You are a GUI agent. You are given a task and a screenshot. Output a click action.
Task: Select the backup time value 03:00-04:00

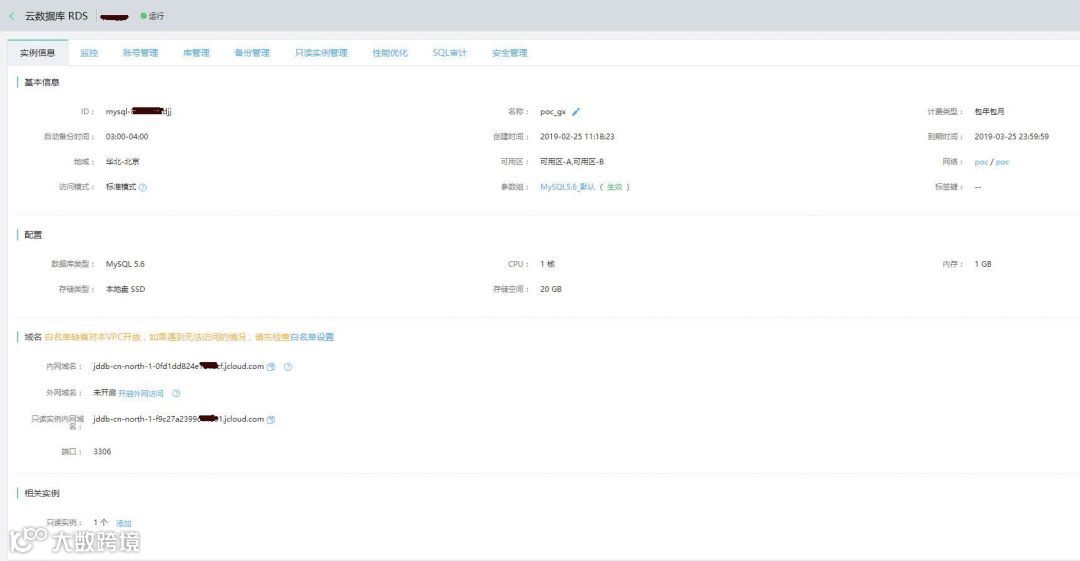point(127,136)
